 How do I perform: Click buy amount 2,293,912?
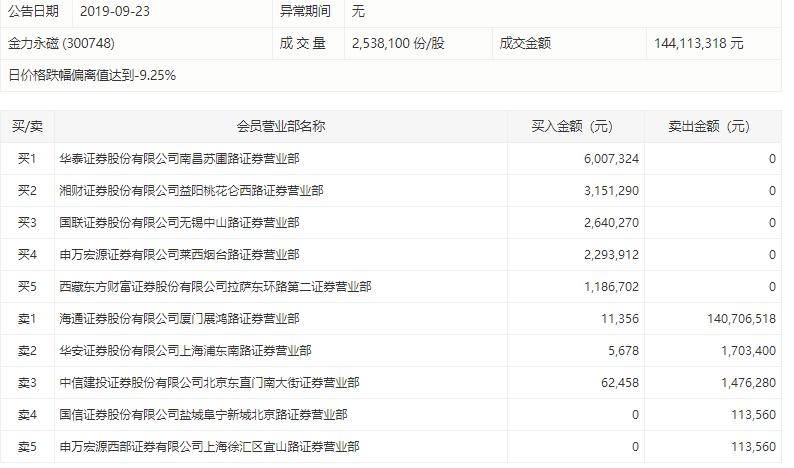pos(611,255)
